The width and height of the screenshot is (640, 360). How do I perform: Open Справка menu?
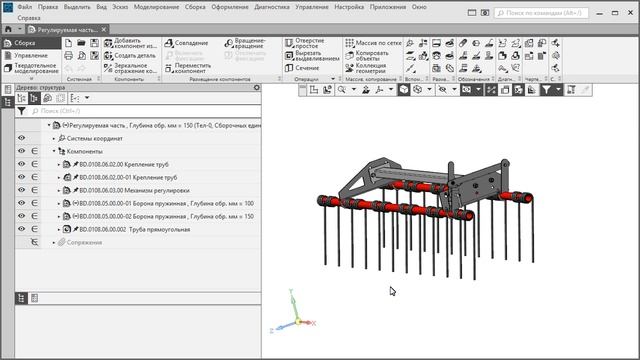click(x=29, y=18)
